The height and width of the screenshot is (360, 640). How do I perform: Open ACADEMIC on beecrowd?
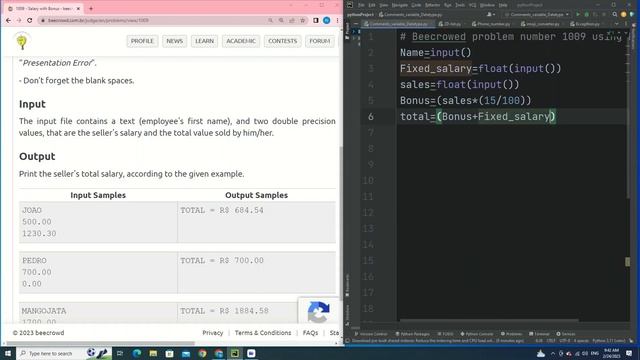pos(241,41)
